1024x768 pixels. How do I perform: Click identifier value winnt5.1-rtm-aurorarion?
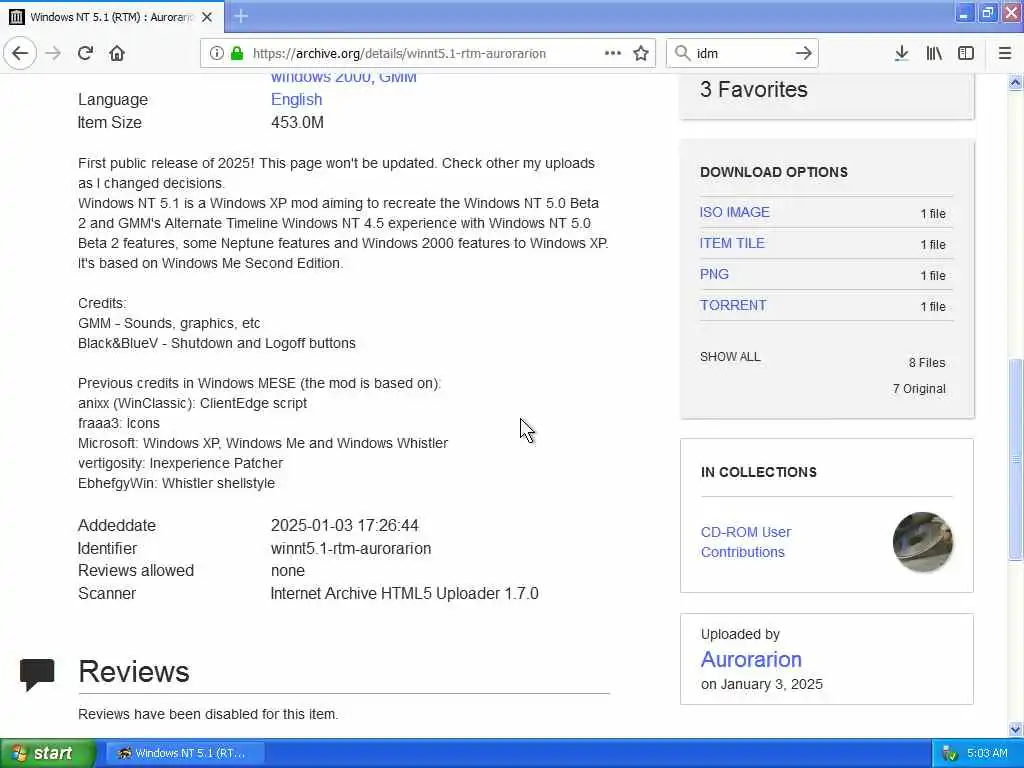point(351,549)
